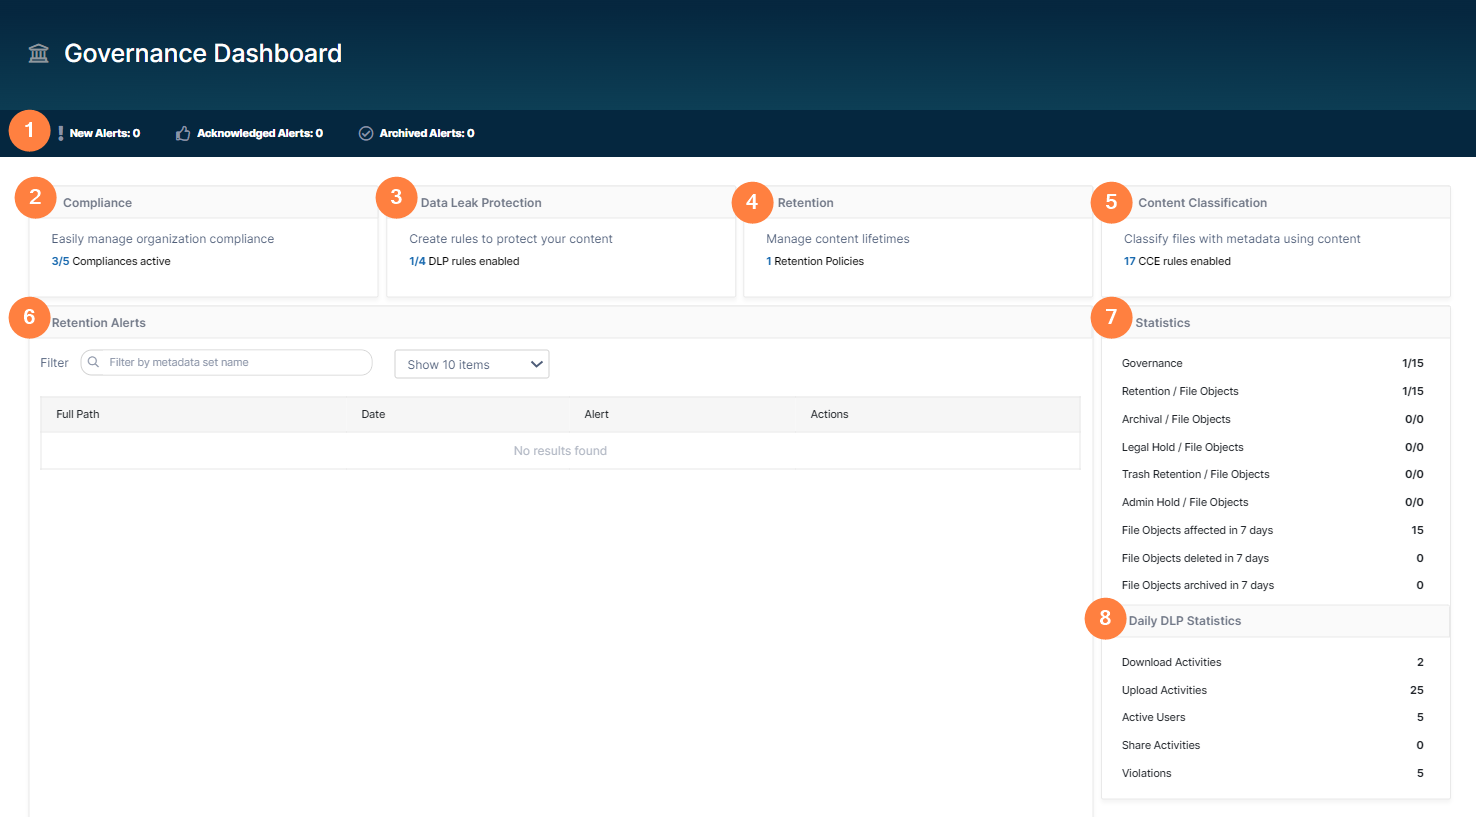Click the Share Activities row
The image size is (1476, 817).
(1273, 745)
